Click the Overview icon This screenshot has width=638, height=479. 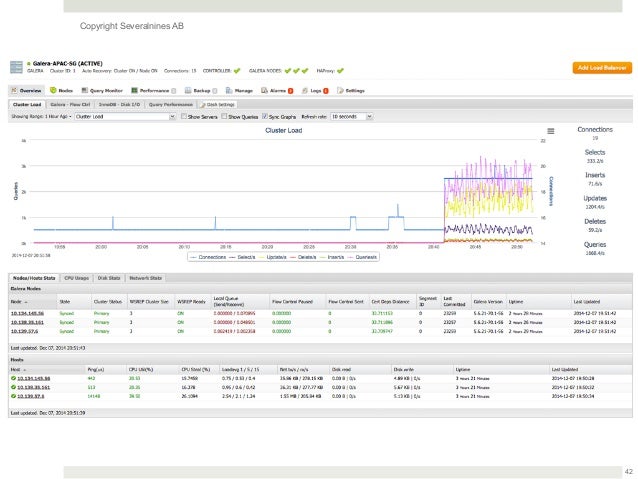(x=15, y=90)
